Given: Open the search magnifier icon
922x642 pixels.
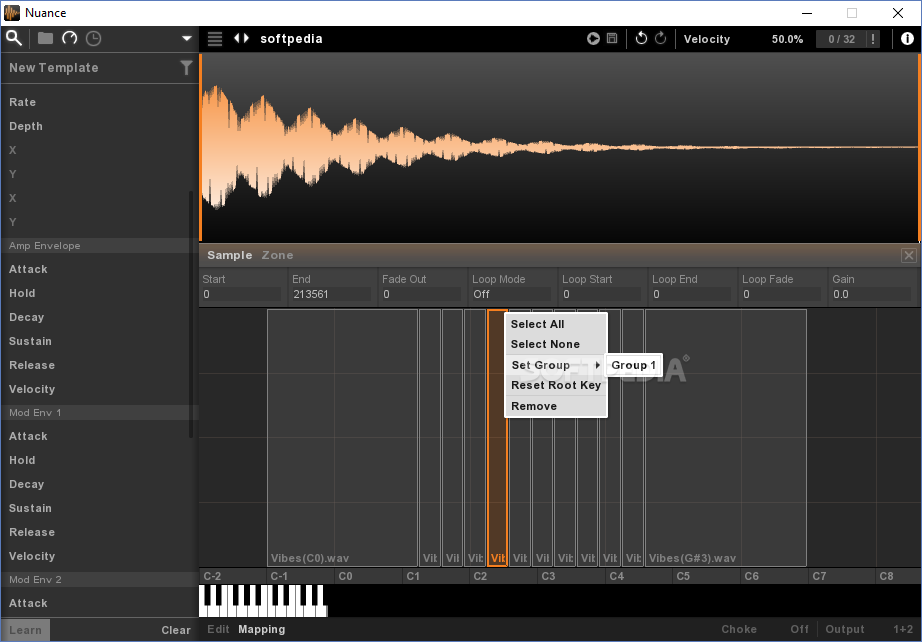Looking at the screenshot, I should point(14,39).
